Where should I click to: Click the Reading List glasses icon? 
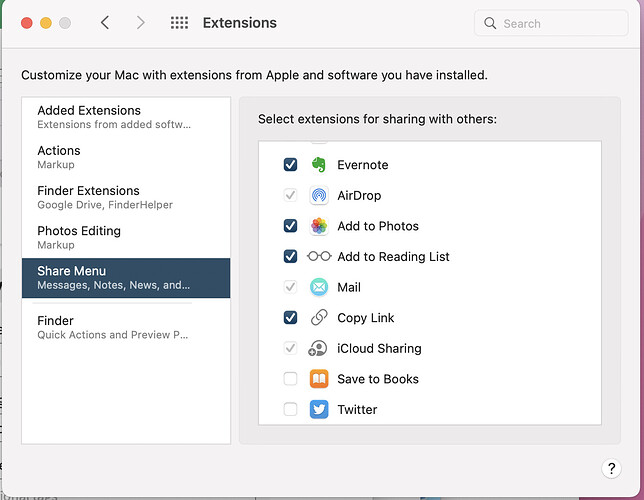tap(319, 256)
